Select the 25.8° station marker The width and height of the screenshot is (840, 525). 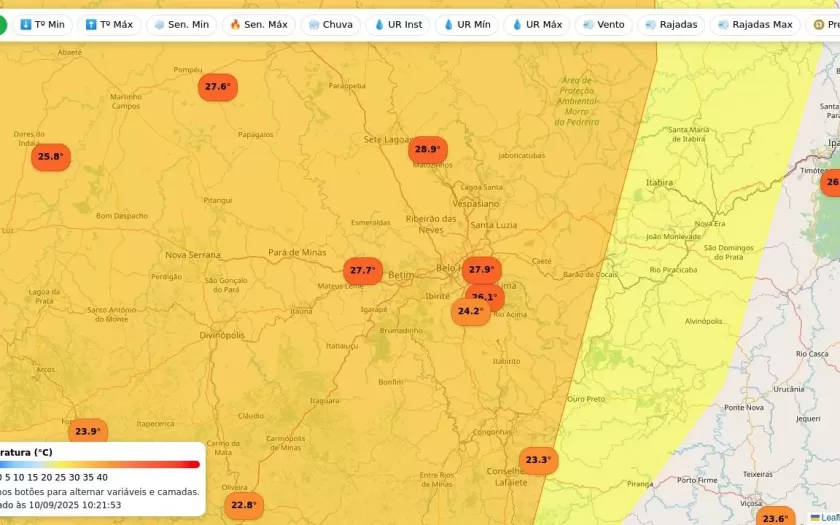tap(50, 157)
